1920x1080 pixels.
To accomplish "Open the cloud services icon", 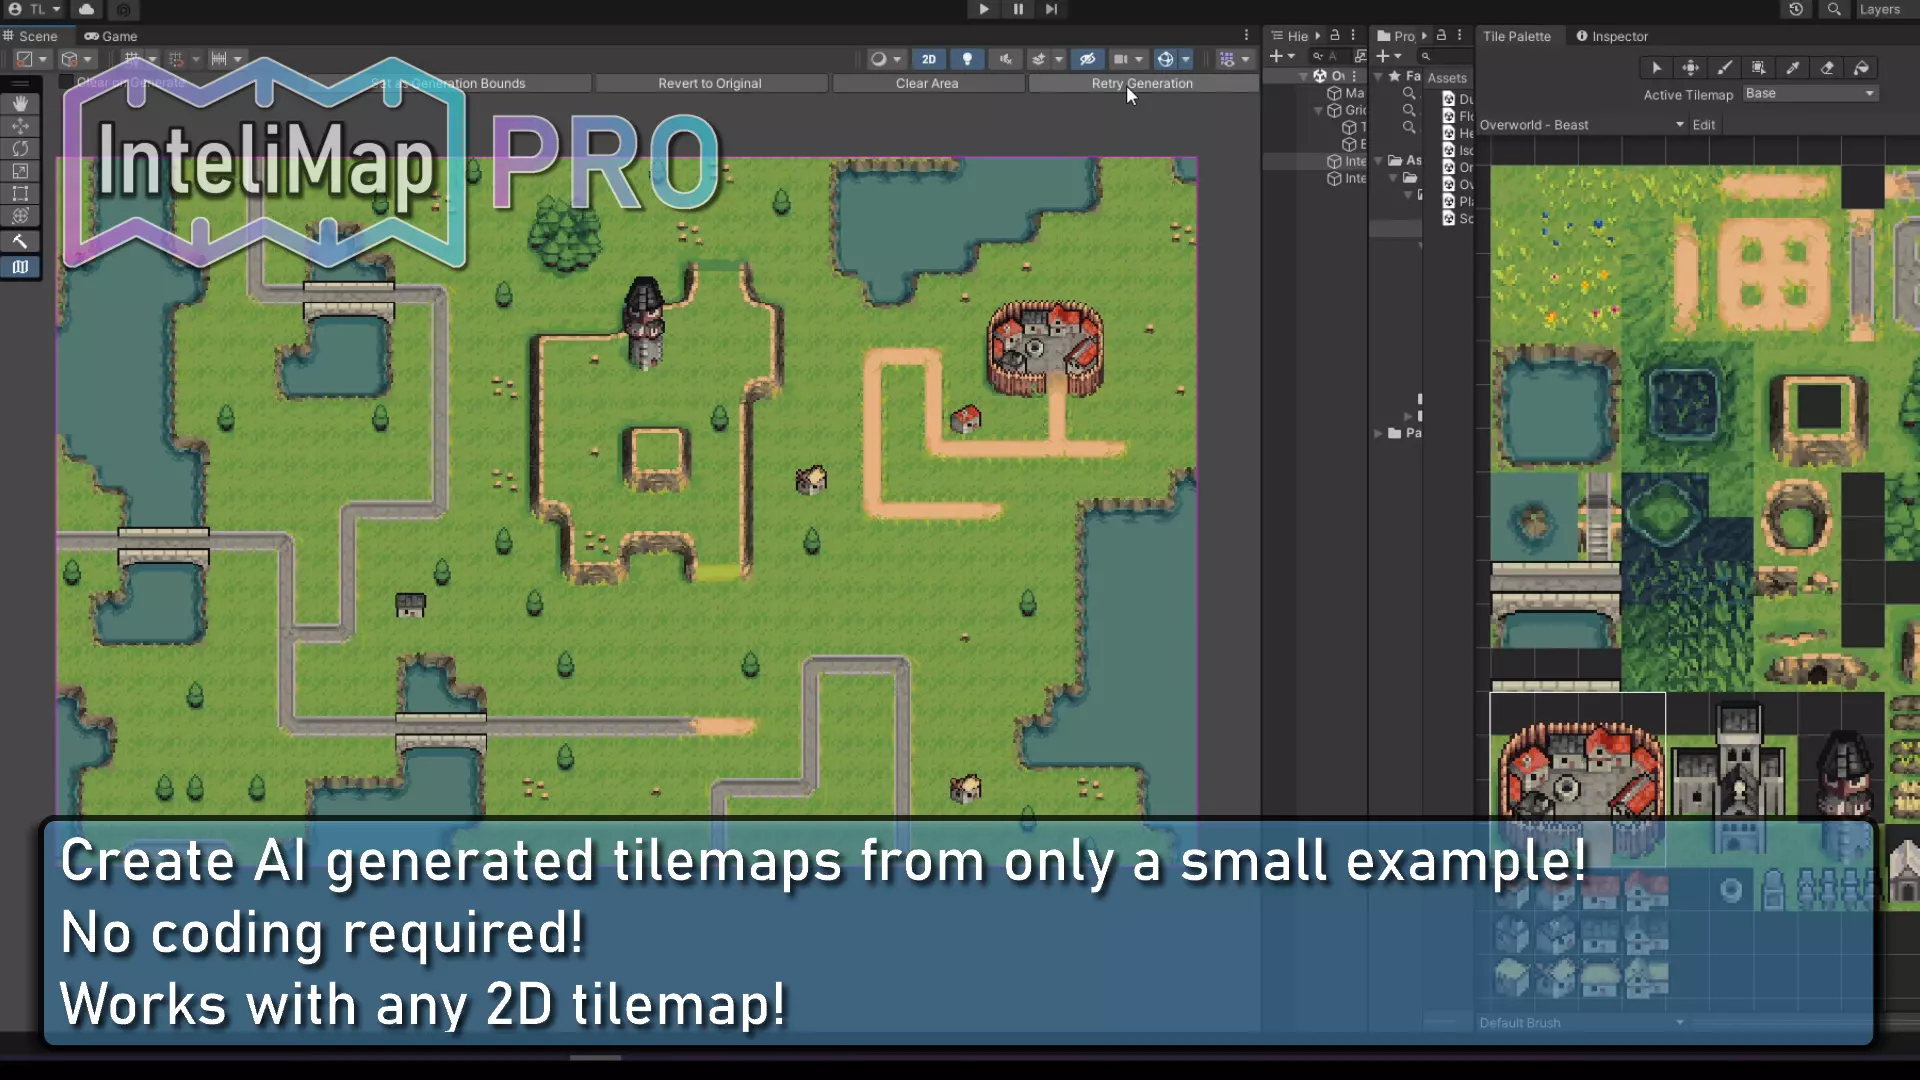I will pyautogui.click(x=87, y=9).
